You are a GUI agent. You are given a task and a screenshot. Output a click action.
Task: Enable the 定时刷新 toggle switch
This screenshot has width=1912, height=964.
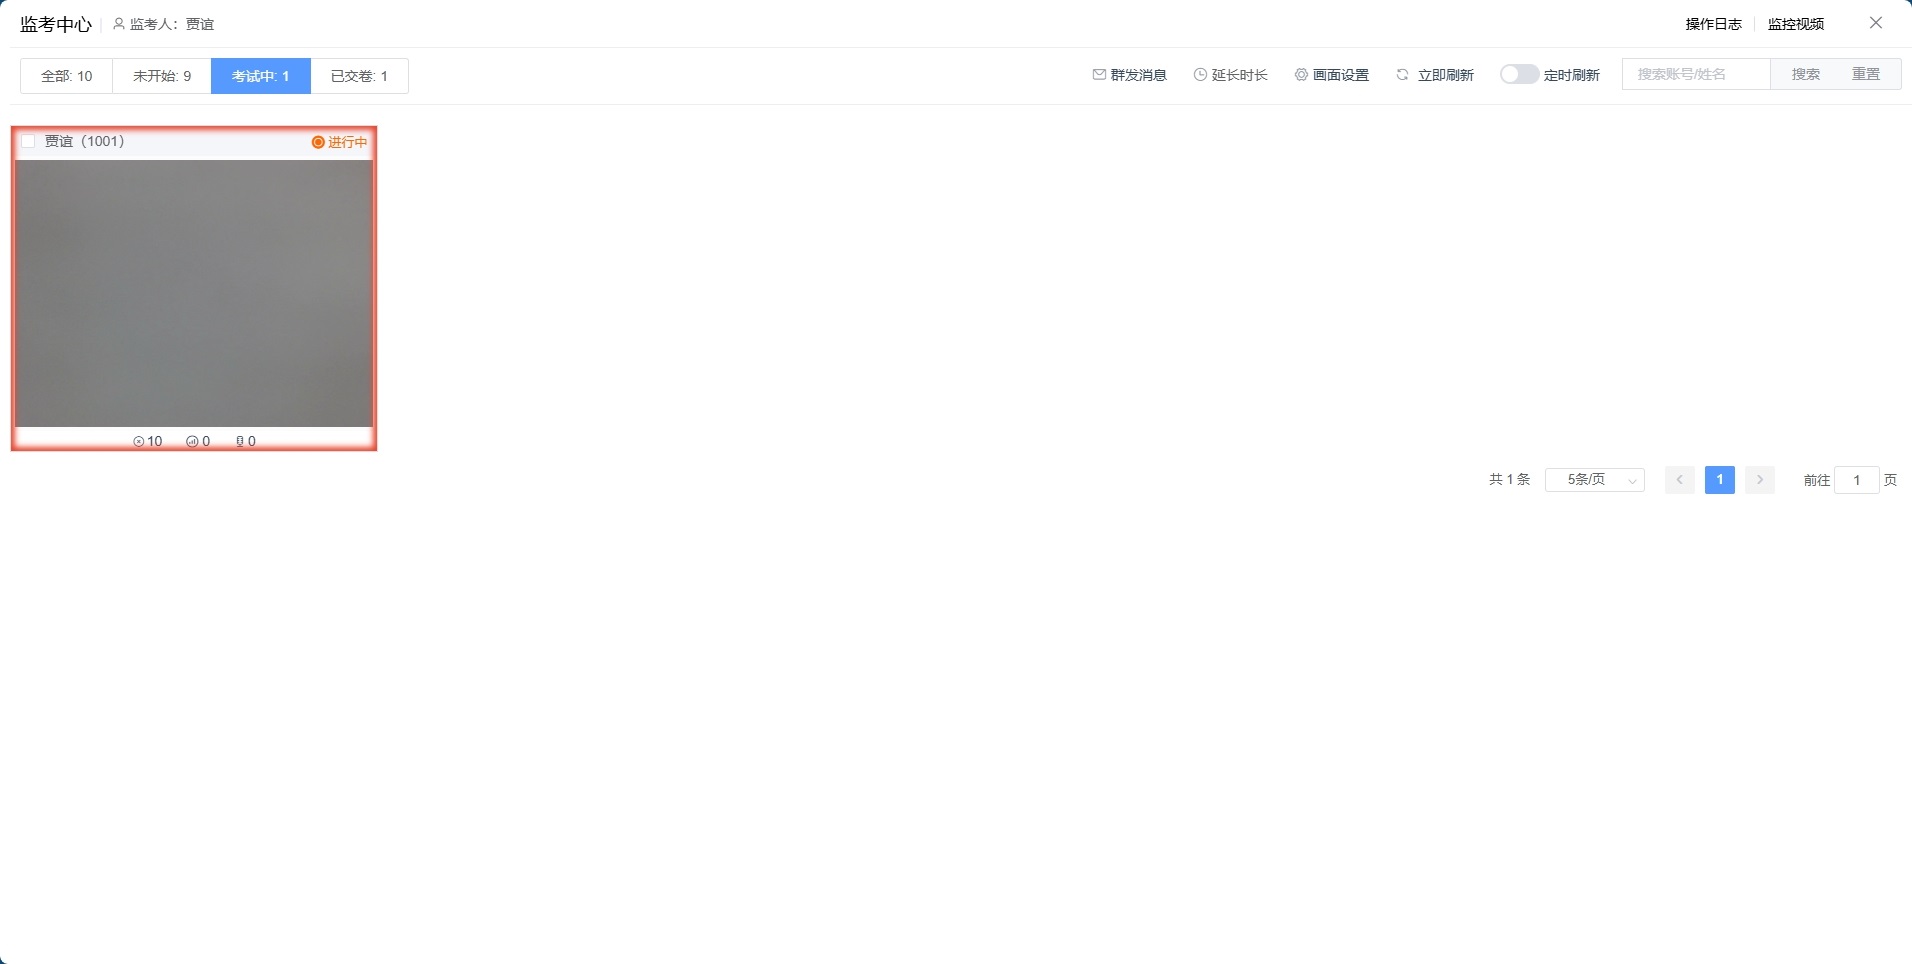(x=1518, y=75)
